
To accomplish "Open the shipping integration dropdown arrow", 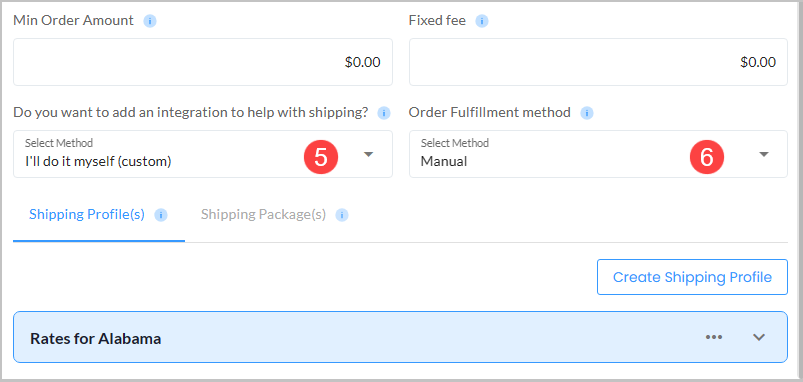I will (x=369, y=154).
